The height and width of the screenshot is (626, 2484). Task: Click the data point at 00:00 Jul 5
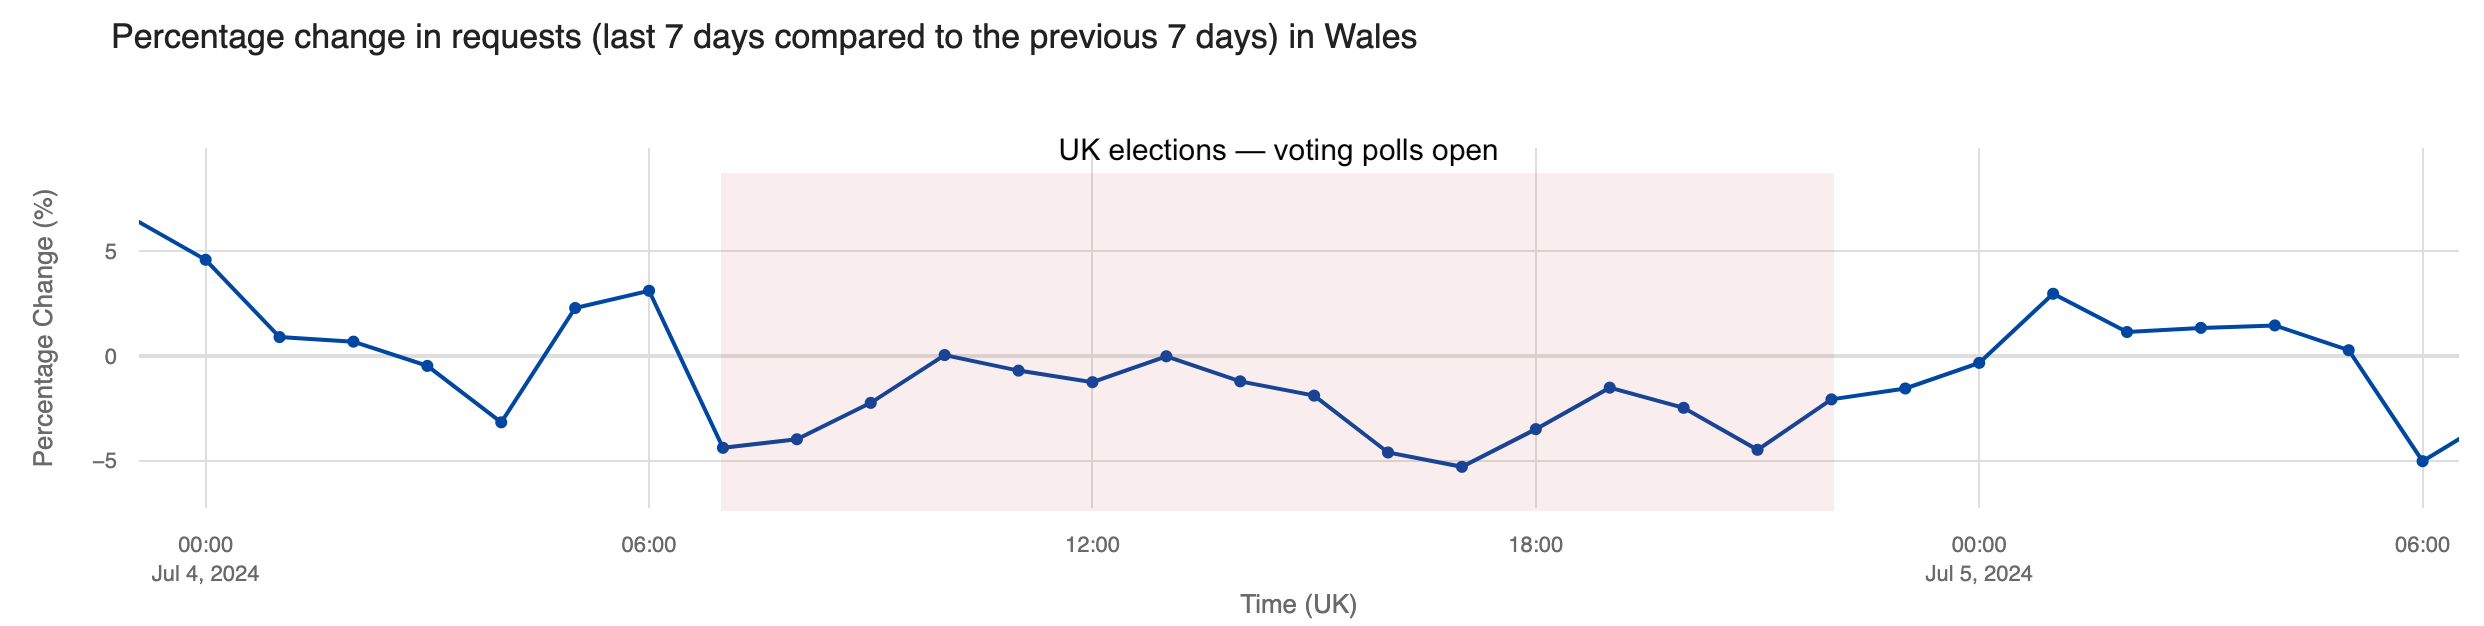[x=1979, y=363]
